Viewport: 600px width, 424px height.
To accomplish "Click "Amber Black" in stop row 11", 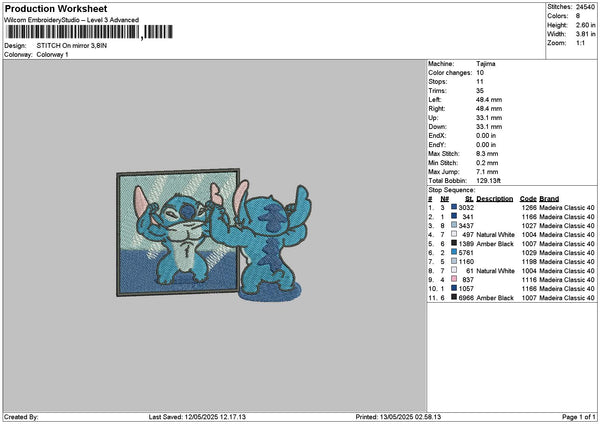I will [495, 298].
